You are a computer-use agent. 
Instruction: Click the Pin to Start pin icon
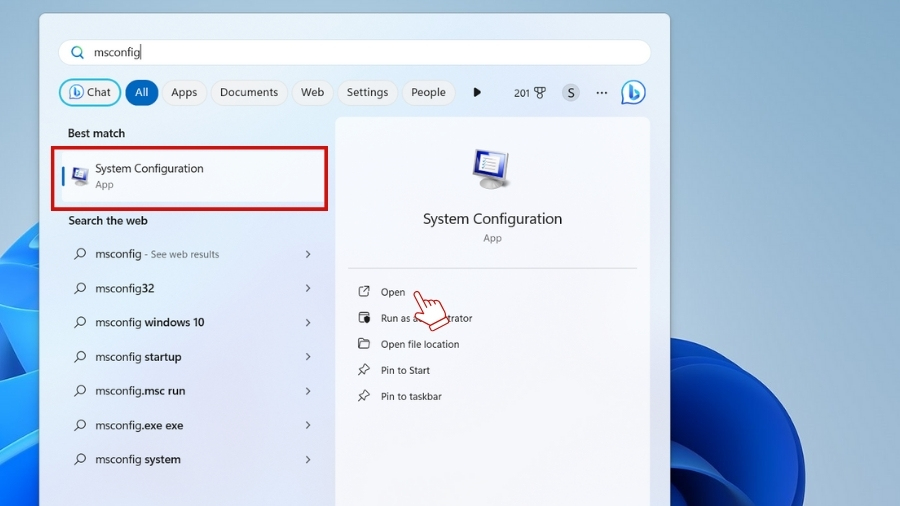[x=364, y=370]
